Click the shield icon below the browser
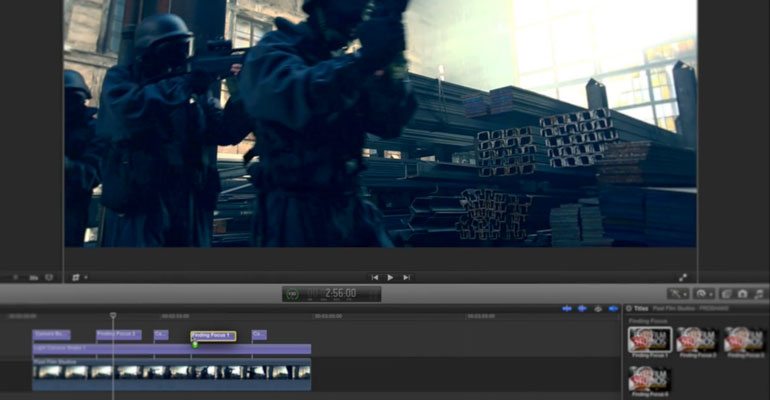The width and height of the screenshot is (770, 400). [x=49, y=277]
